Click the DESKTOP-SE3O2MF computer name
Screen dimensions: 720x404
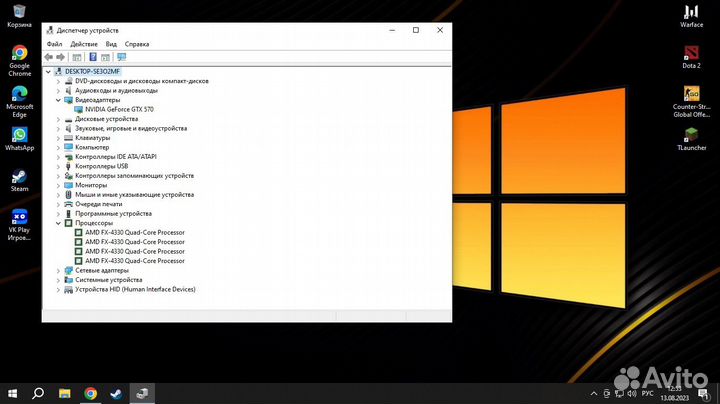pos(92,72)
